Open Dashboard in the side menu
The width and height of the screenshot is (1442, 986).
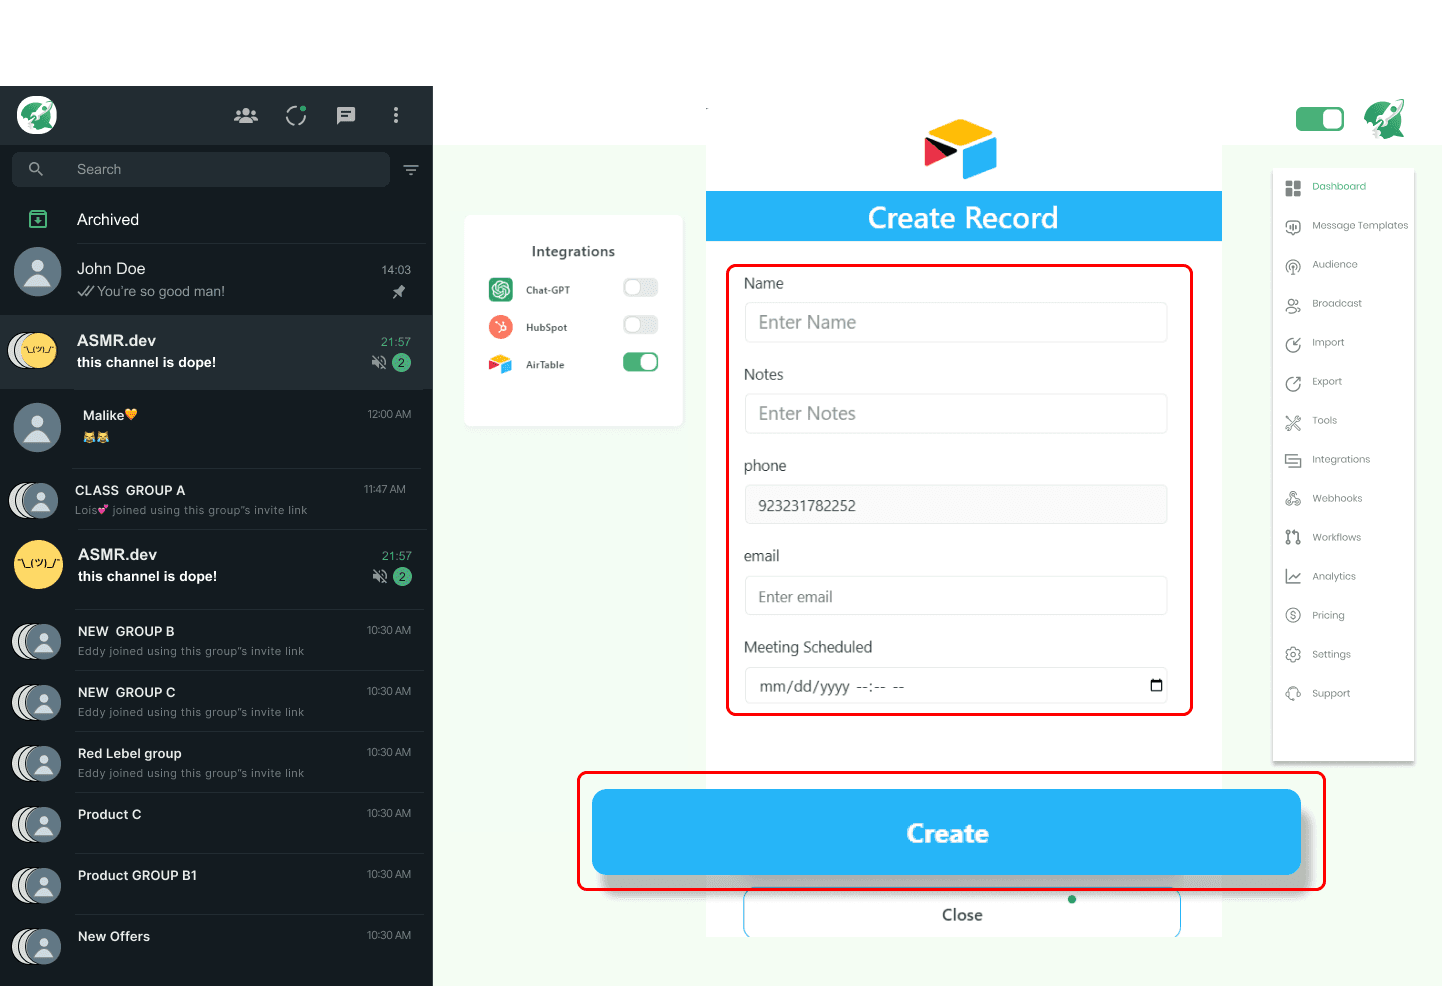click(1339, 187)
